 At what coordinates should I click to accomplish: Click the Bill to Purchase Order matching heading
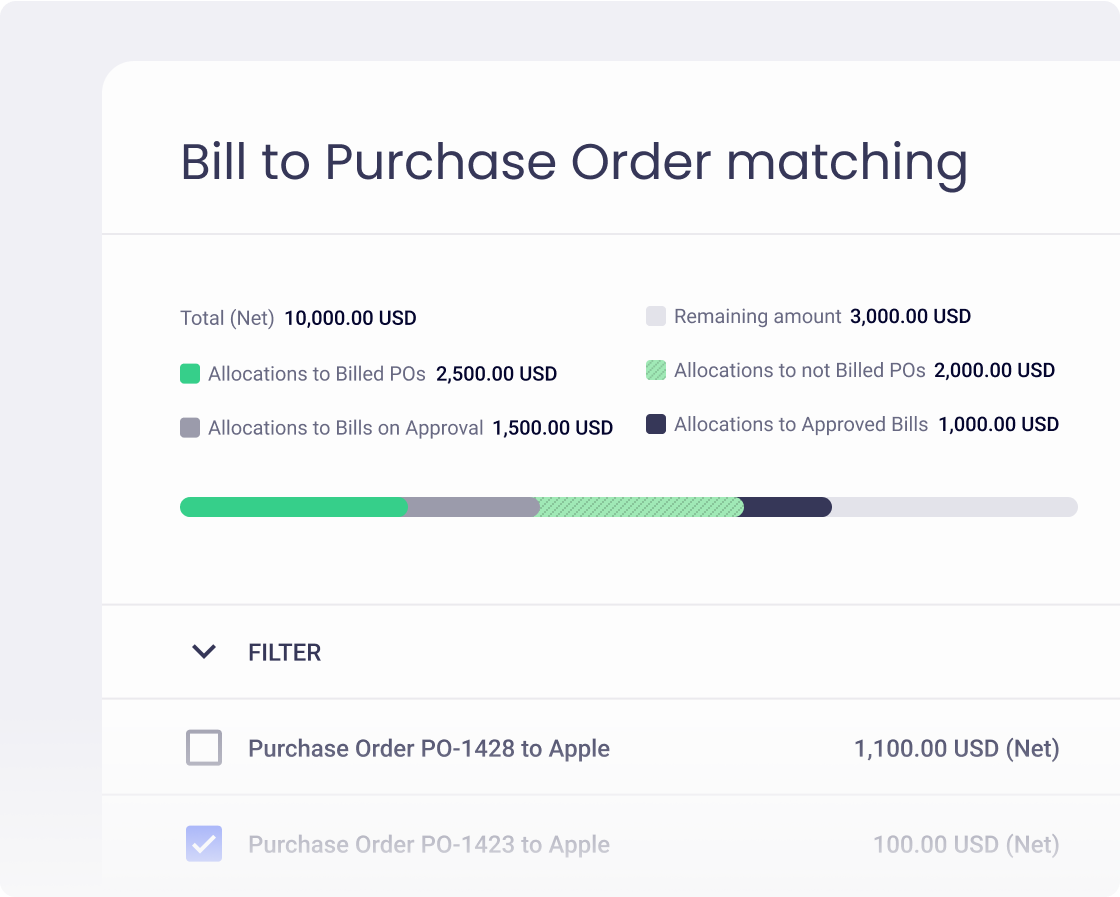[573, 162]
